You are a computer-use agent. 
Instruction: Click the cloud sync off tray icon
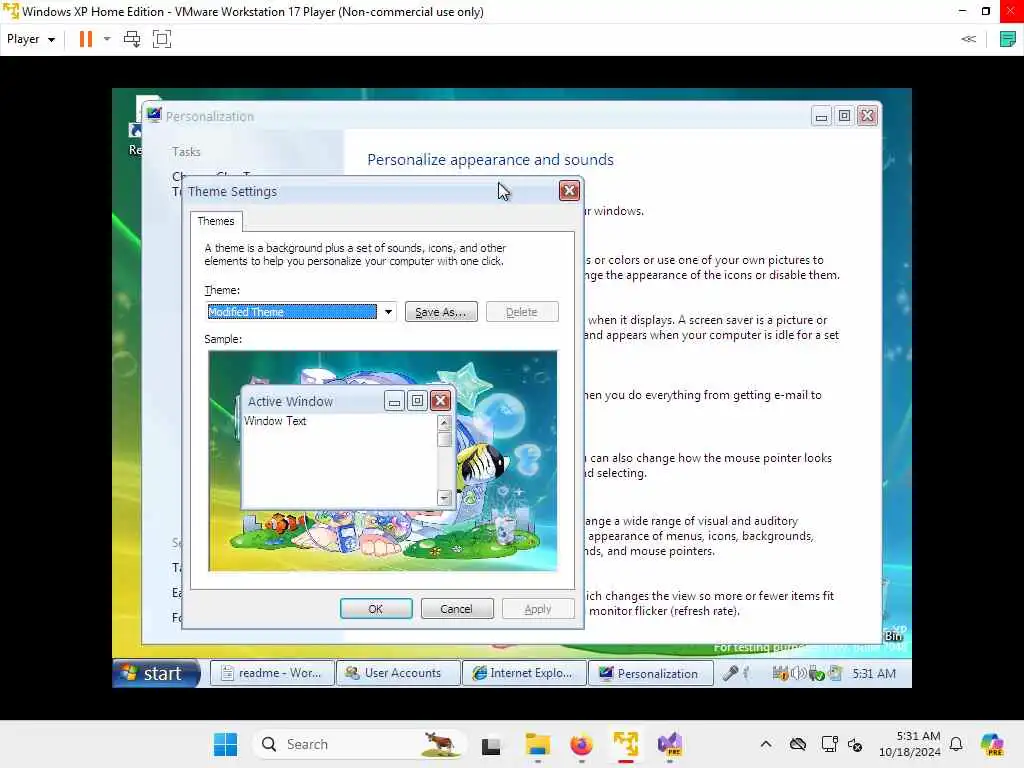(x=797, y=744)
